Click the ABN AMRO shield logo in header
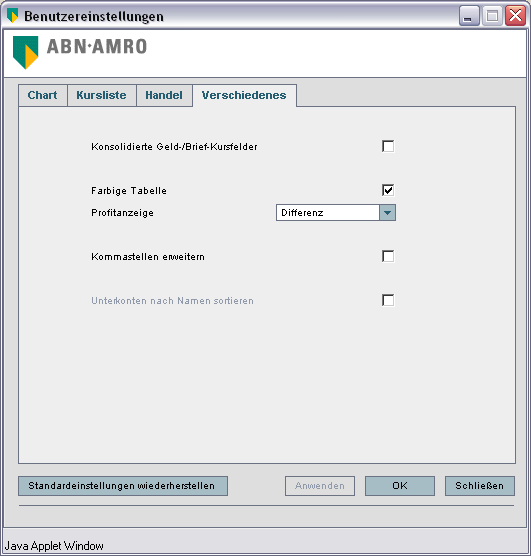The height and width of the screenshot is (556, 531). tap(26, 52)
